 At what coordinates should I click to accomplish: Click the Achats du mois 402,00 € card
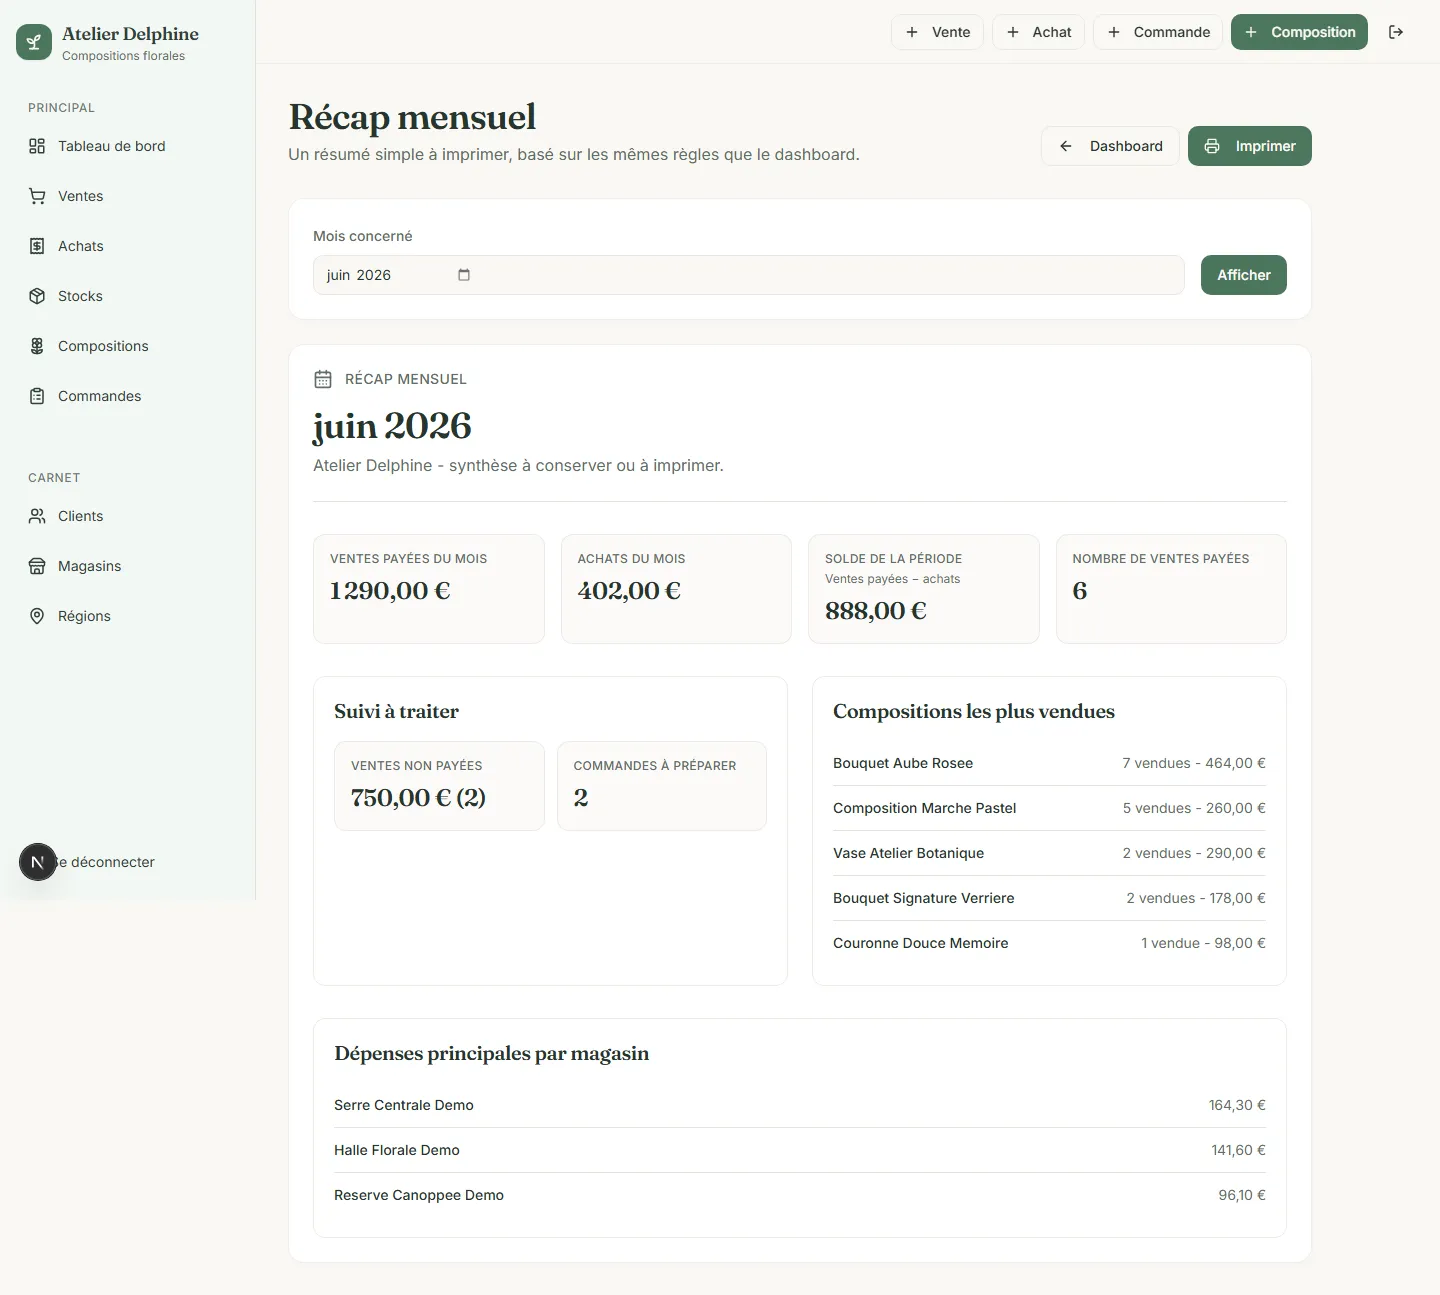click(676, 589)
